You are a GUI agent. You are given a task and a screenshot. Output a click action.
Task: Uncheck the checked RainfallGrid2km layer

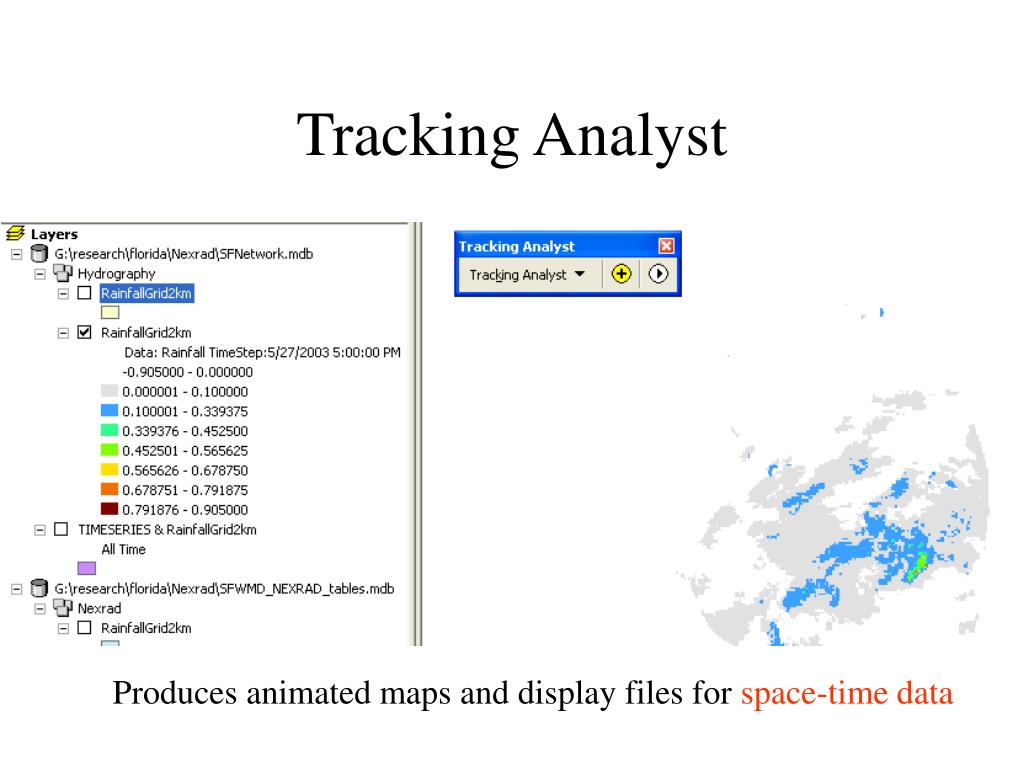[x=84, y=332]
